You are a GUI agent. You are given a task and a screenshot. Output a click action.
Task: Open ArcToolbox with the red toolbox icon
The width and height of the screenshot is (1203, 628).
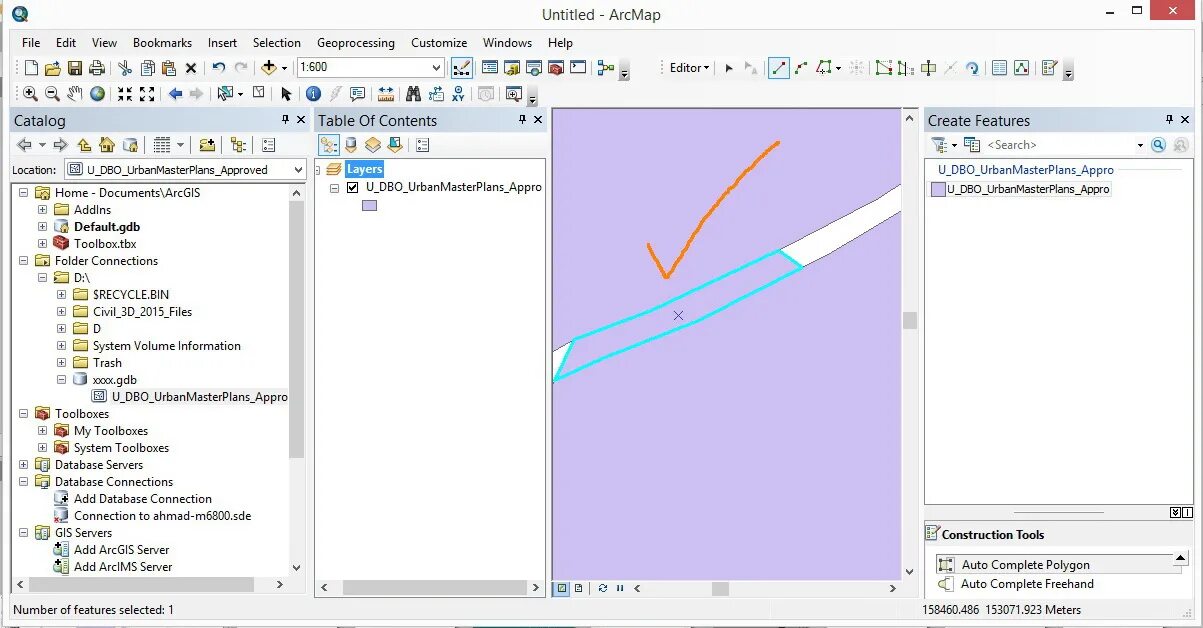(x=555, y=68)
